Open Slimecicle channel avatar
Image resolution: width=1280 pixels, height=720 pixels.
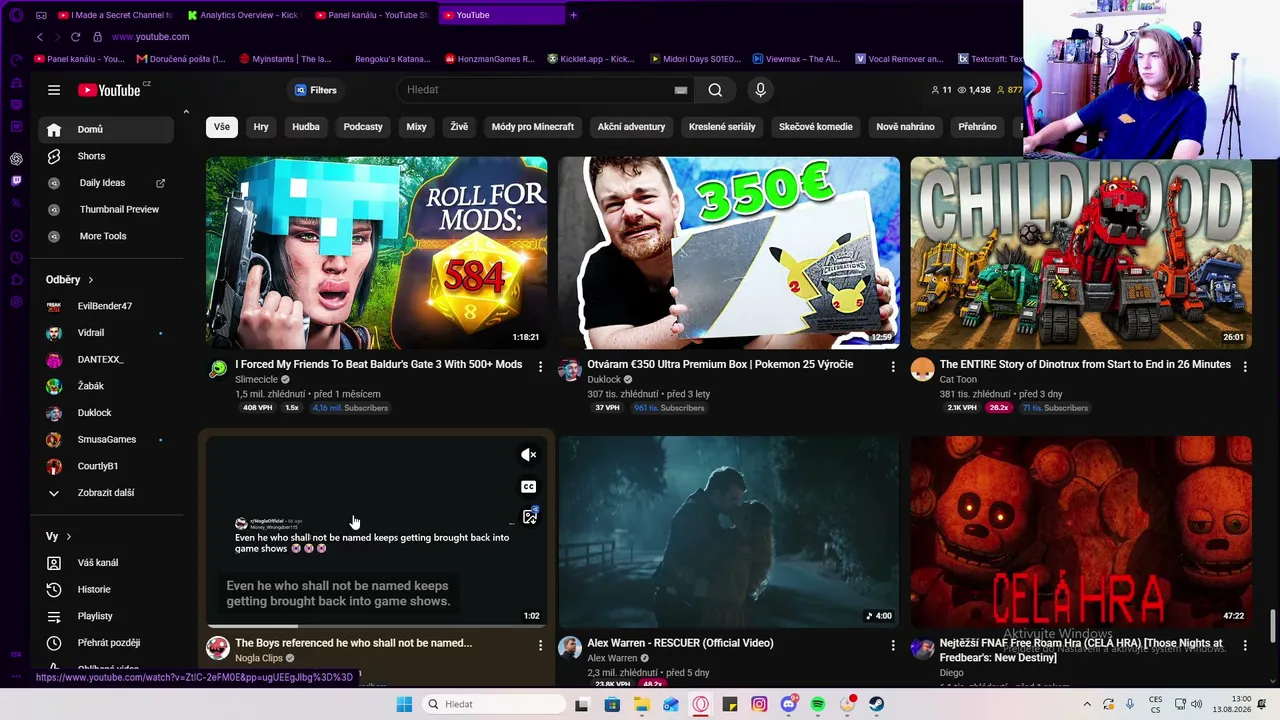(x=218, y=369)
